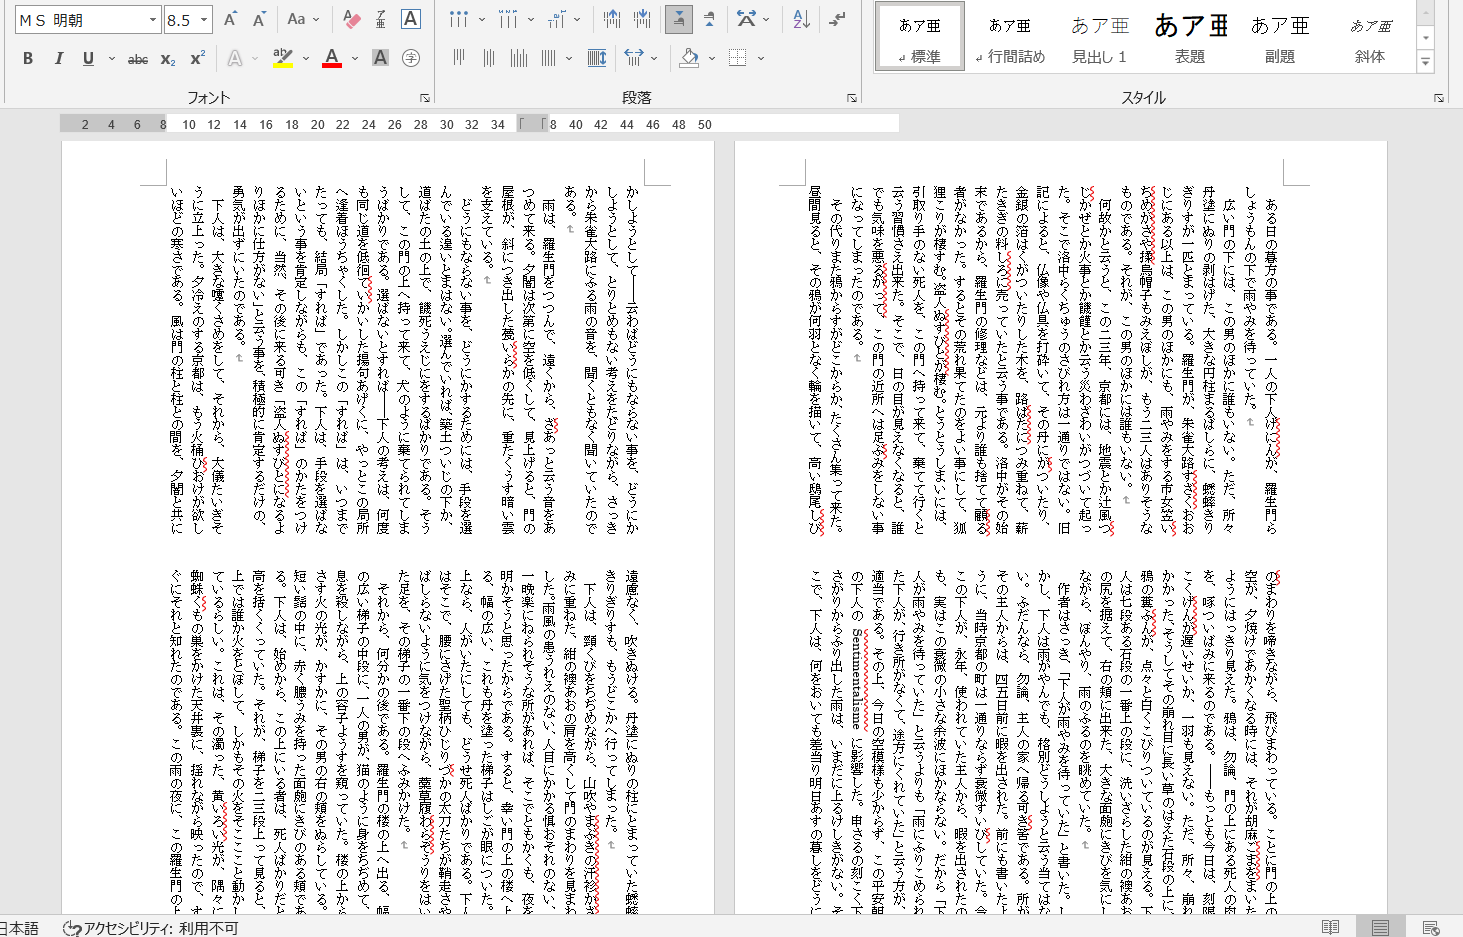Toggle italic formatting
Viewport: 1463px width, 937px height.
pyautogui.click(x=58, y=58)
